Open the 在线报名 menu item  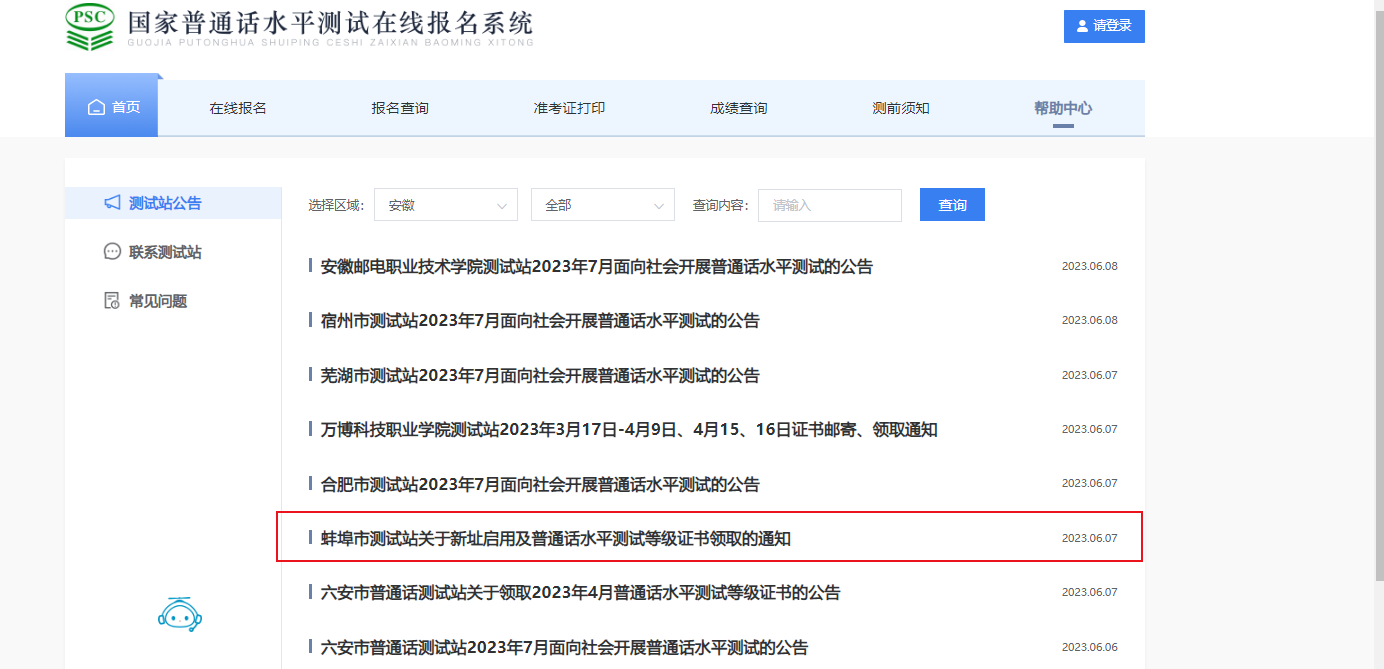(x=238, y=108)
